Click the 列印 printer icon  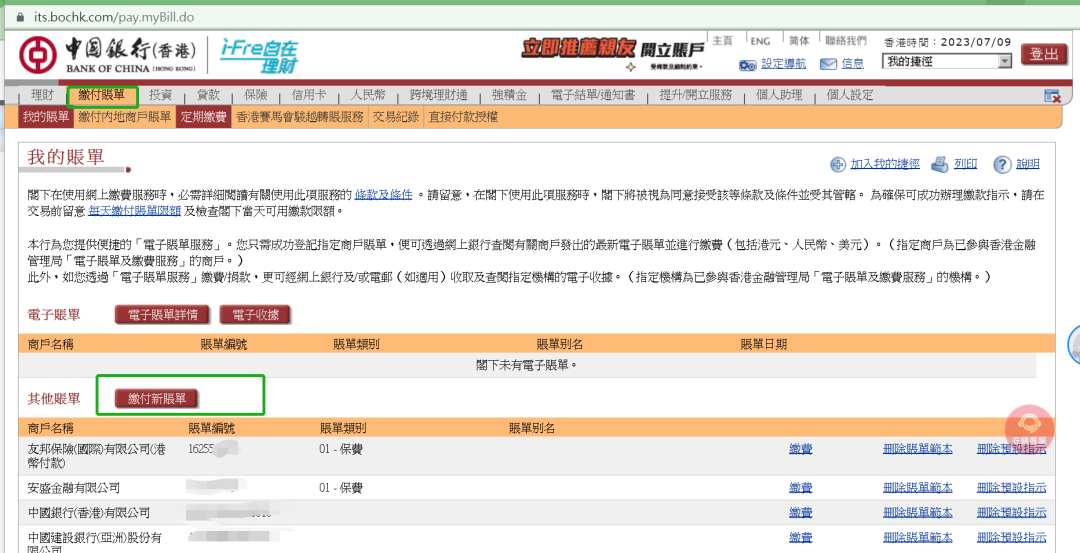pyautogui.click(x=940, y=164)
